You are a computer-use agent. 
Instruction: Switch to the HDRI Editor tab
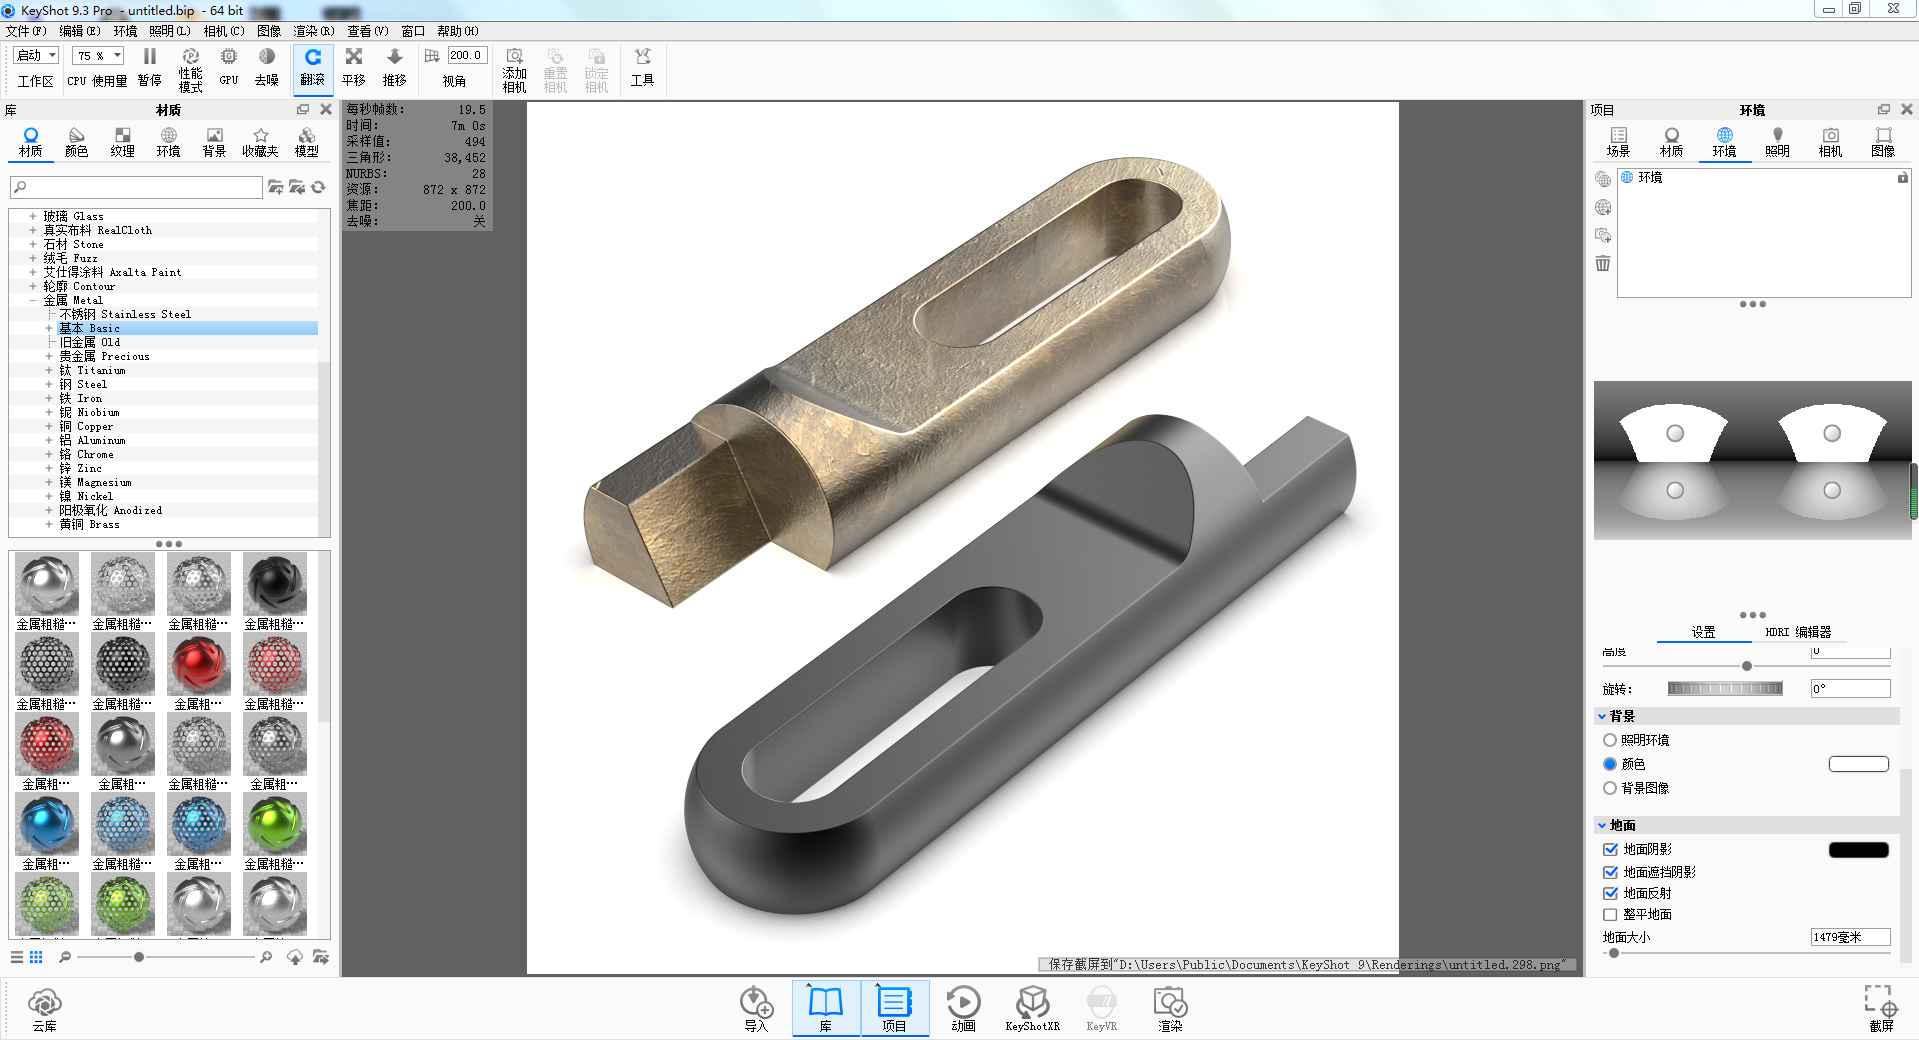(1798, 632)
